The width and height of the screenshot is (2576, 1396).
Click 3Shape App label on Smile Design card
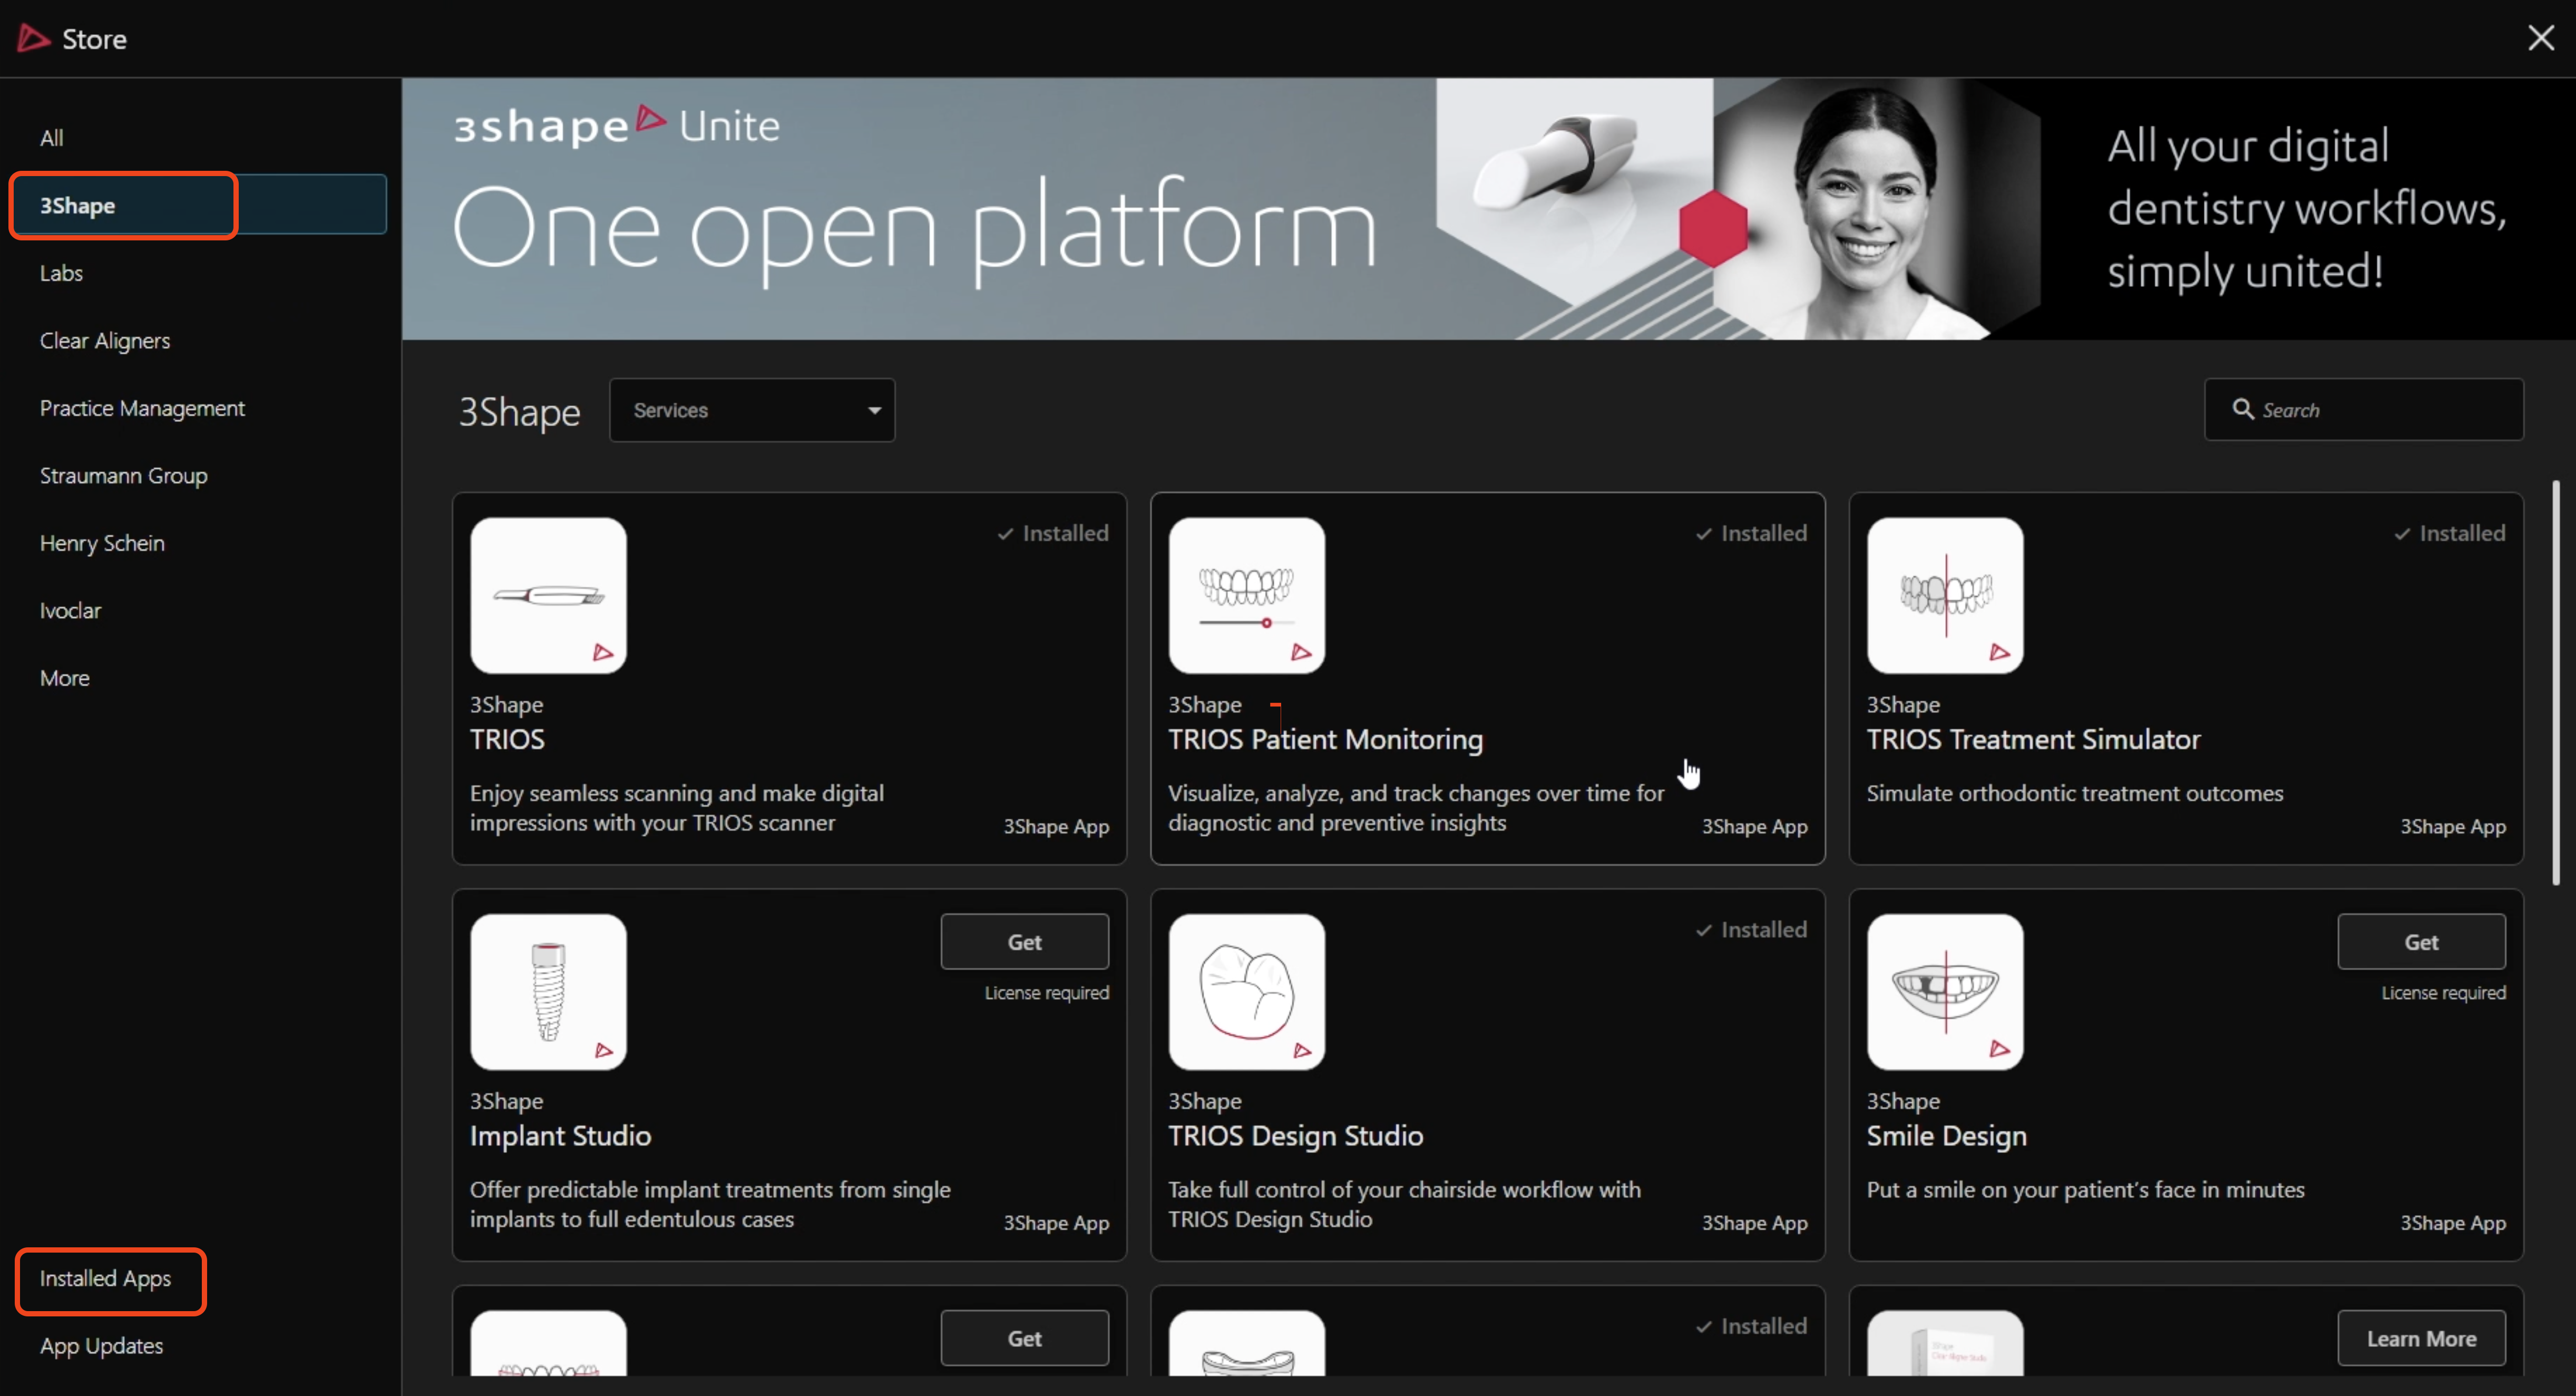(x=2452, y=1223)
